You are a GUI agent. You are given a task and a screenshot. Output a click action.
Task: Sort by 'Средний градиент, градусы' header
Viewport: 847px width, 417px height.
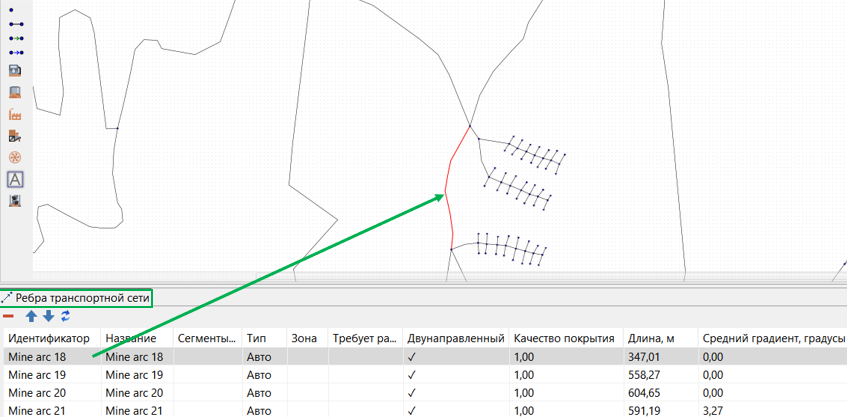pos(772,339)
